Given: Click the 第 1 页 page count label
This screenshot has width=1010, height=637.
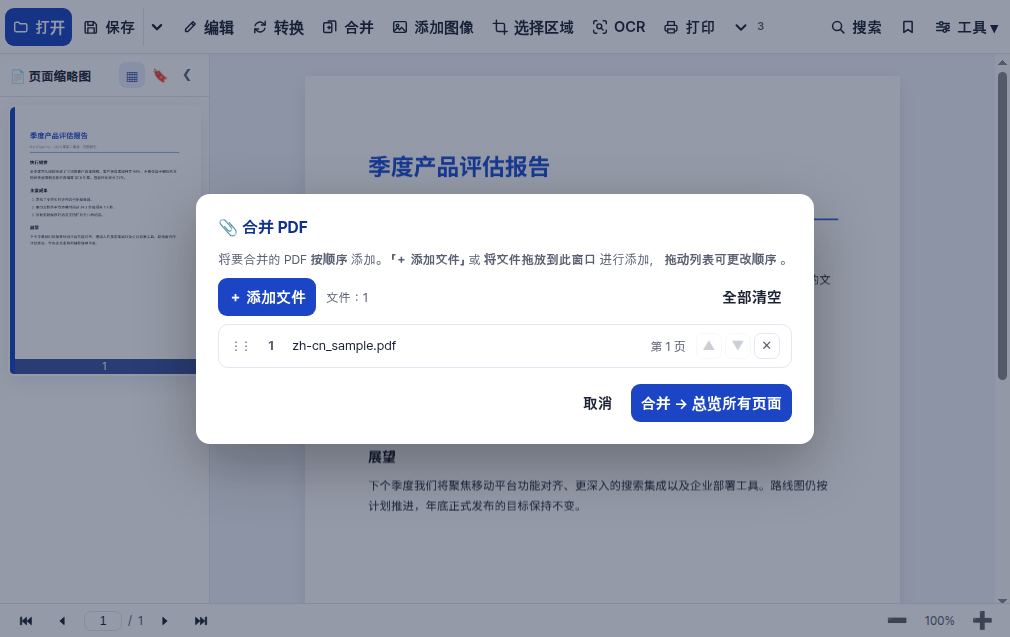Looking at the screenshot, I should [x=668, y=347].
